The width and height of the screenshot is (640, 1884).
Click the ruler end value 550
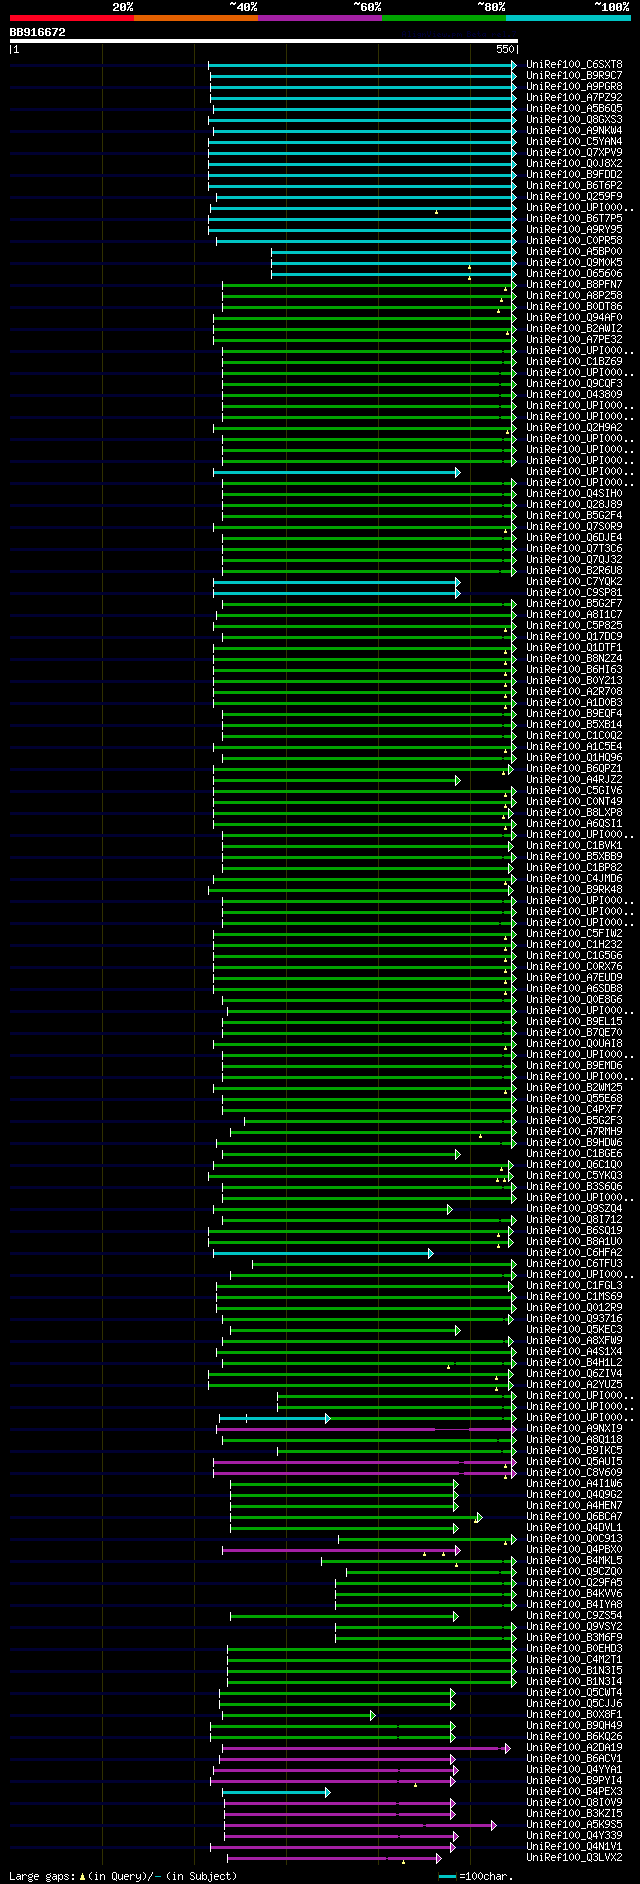[505, 49]
